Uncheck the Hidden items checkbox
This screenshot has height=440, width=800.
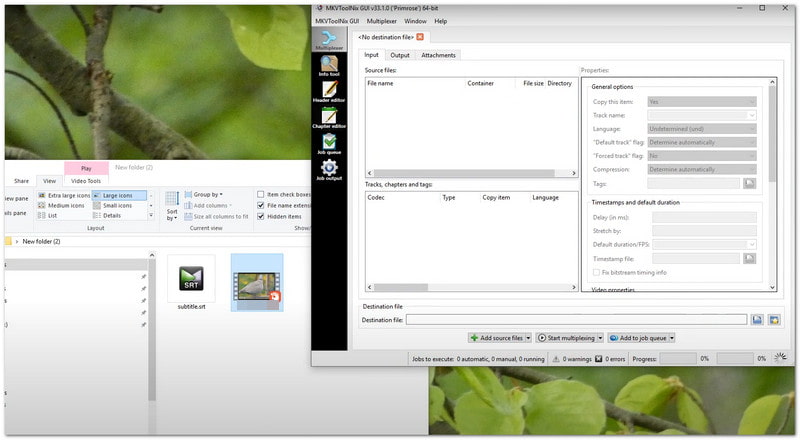(x=261, y=216)
